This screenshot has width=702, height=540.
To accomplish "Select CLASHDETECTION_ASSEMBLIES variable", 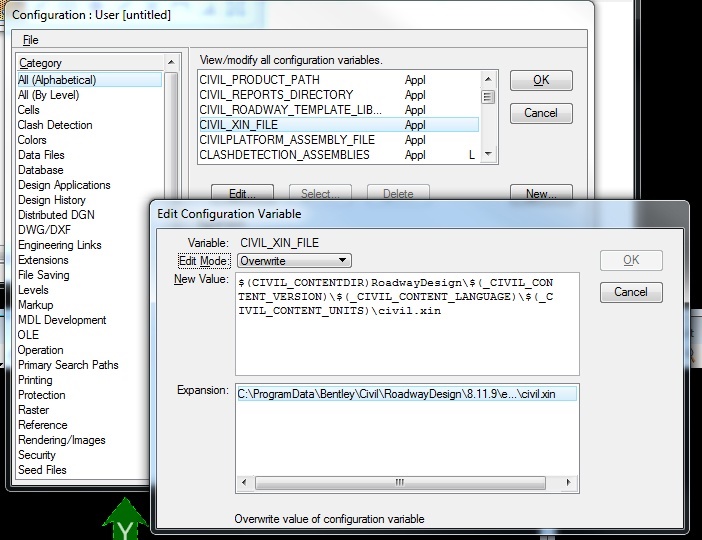I will [x=338, y=155].
